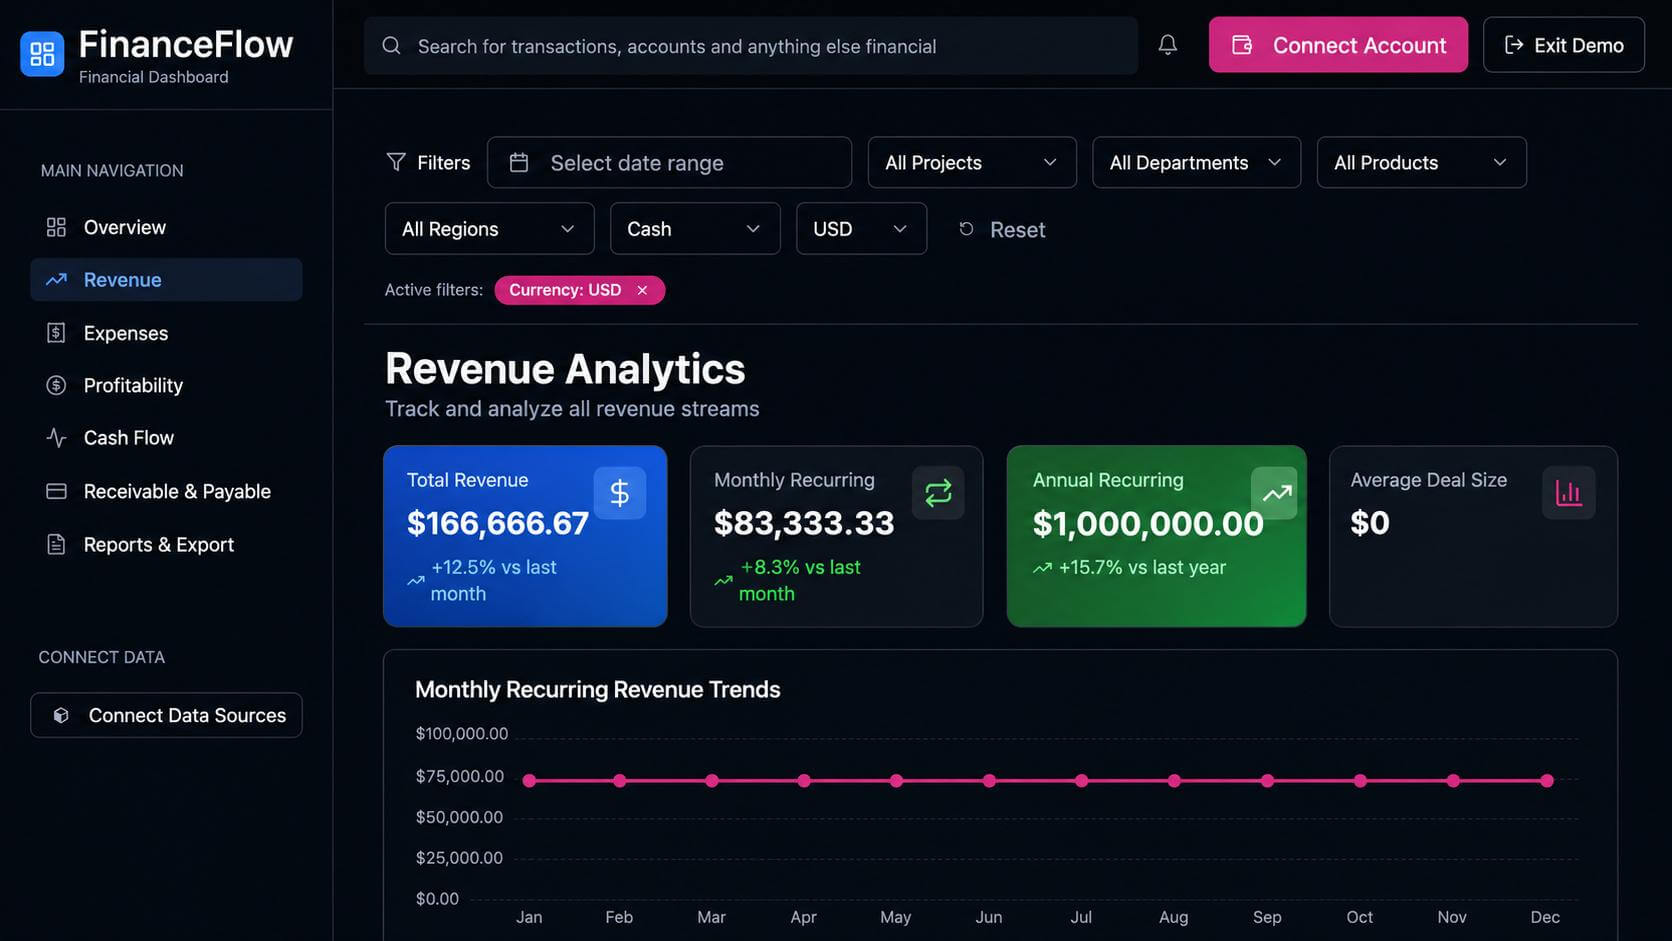Click the reset circular arrow icon
Screen dimensions: 1672x941
[966, 229]
